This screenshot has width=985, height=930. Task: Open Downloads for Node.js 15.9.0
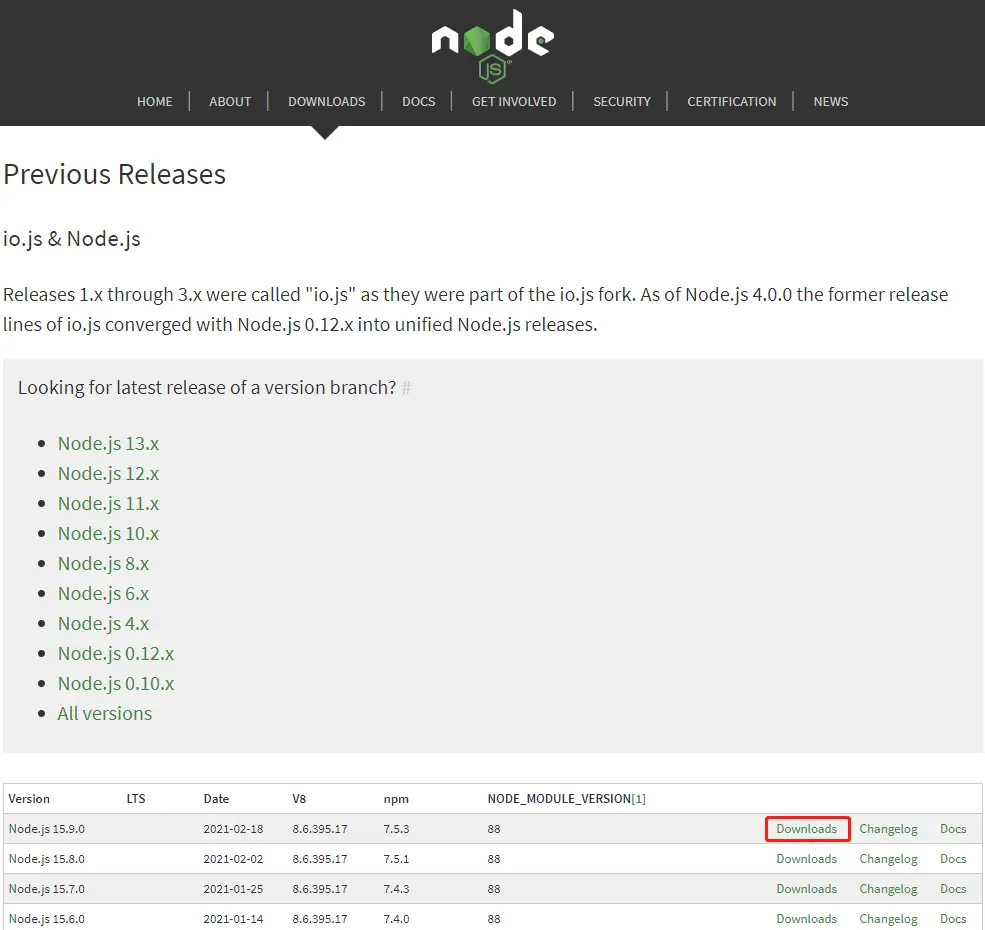[807, 829]
